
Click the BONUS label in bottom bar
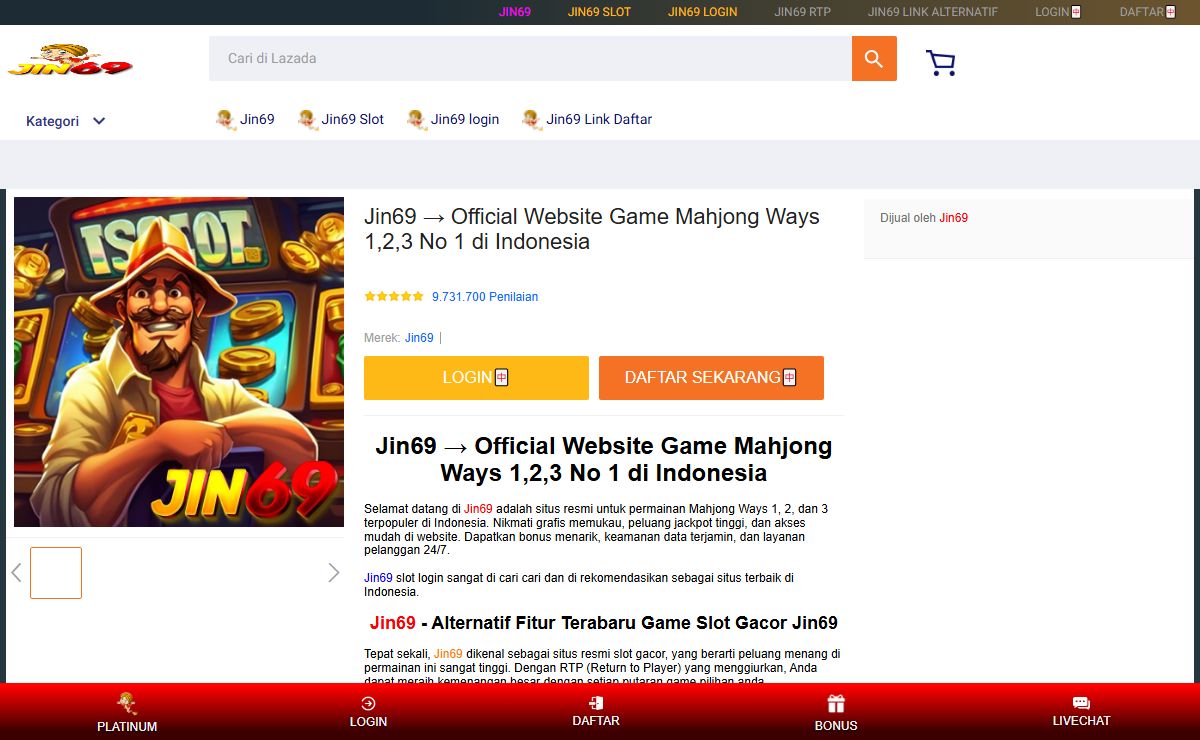pyautogui.click(x=836, y=726)
